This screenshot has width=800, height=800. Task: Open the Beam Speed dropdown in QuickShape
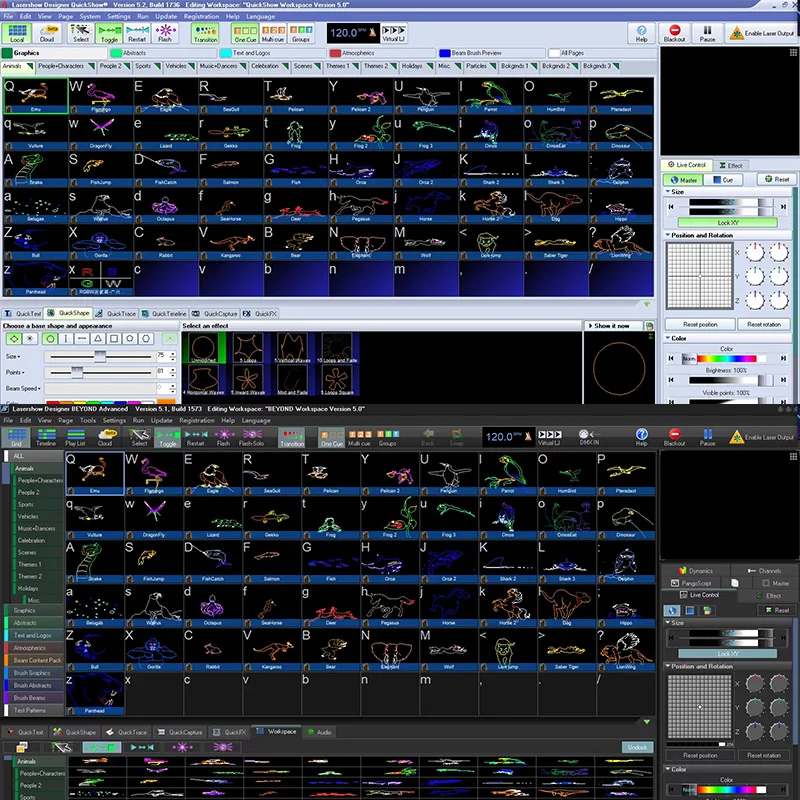coord(23,388)
